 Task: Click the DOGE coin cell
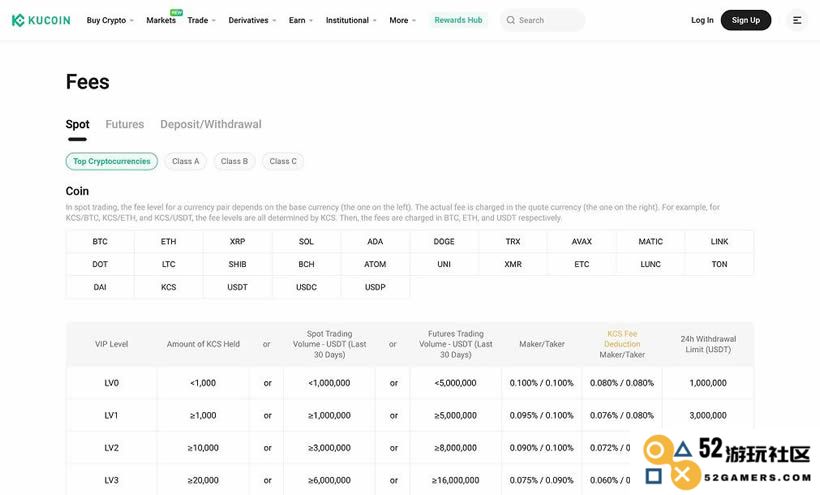pyautogui.click(x=444, y=241)
